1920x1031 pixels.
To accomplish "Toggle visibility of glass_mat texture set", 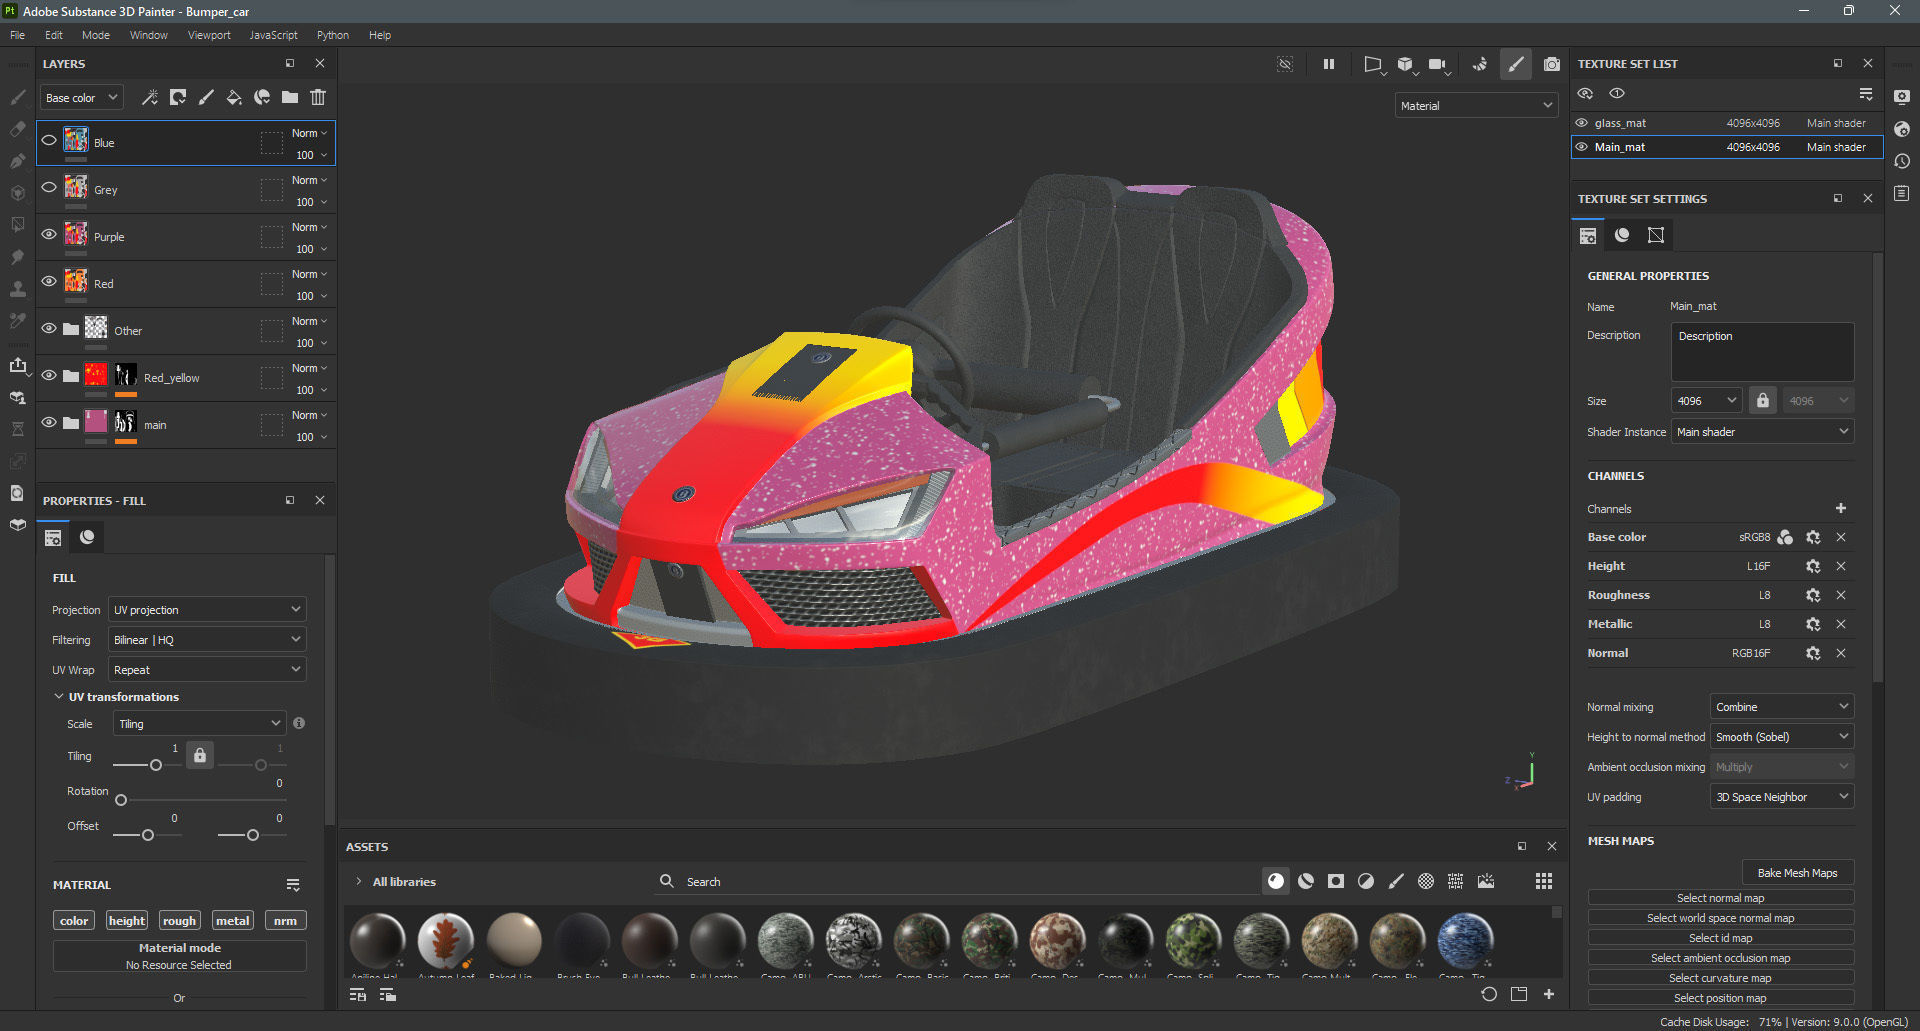I will 1582,123.
